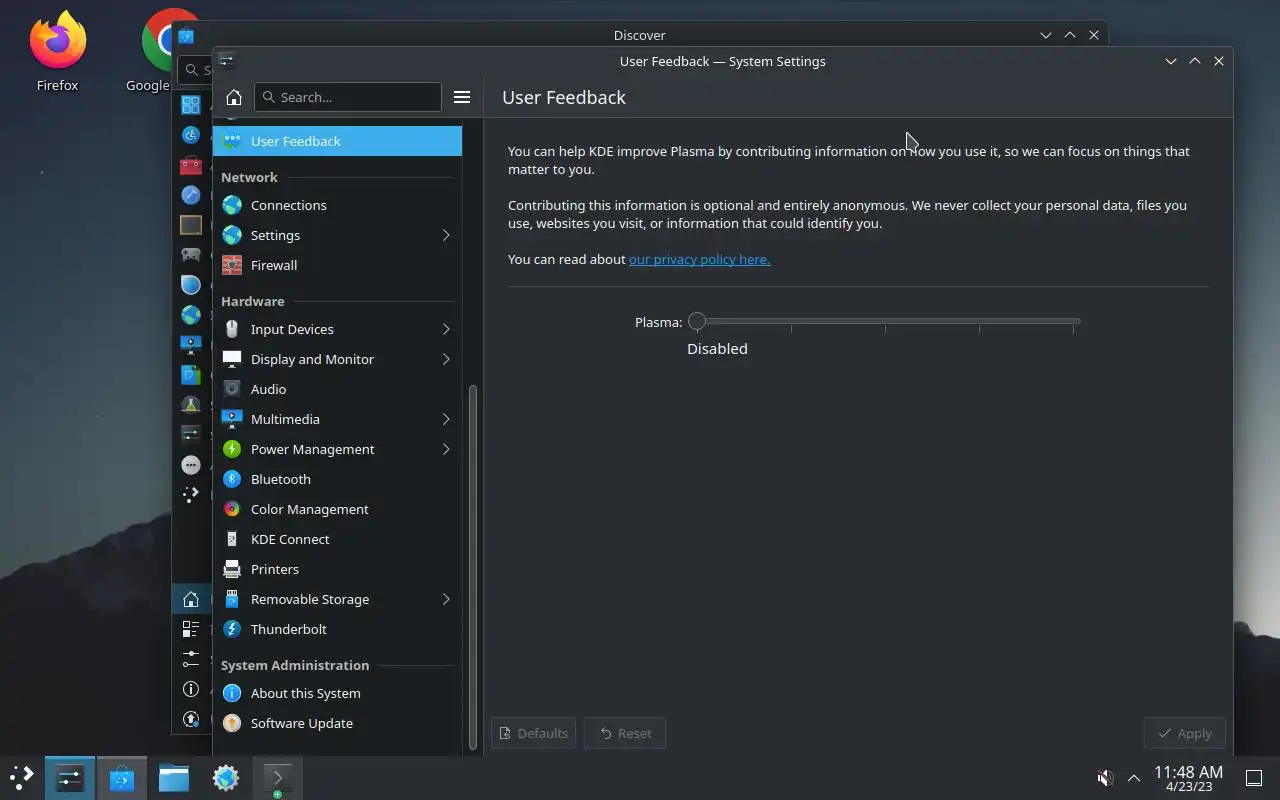Screen dimensions: 1280x800
Task: Click the Discover window title bar
Action: click(639, 35)
